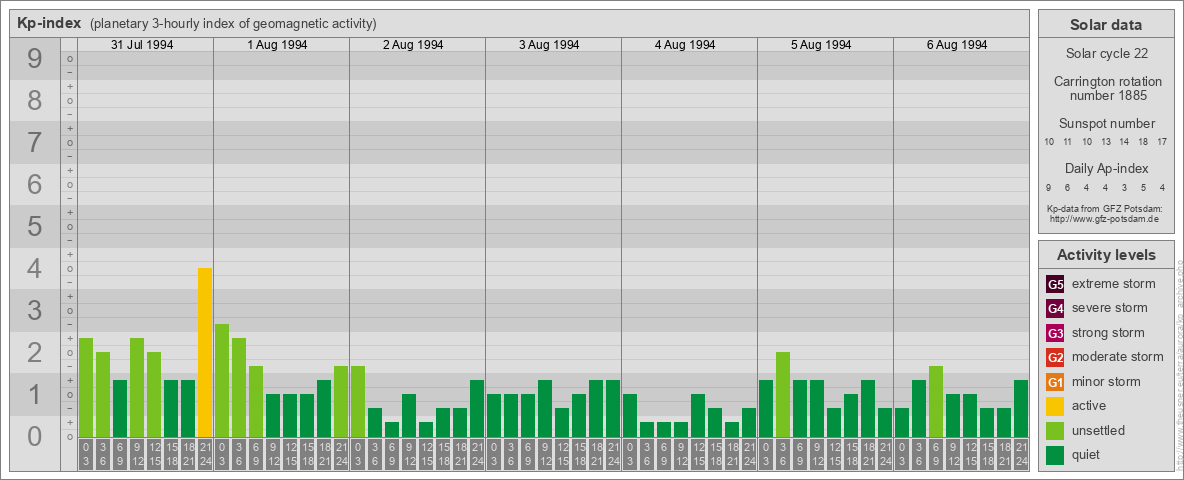
Task: Click sunspot number value 18
Action: coord(1143,142)
